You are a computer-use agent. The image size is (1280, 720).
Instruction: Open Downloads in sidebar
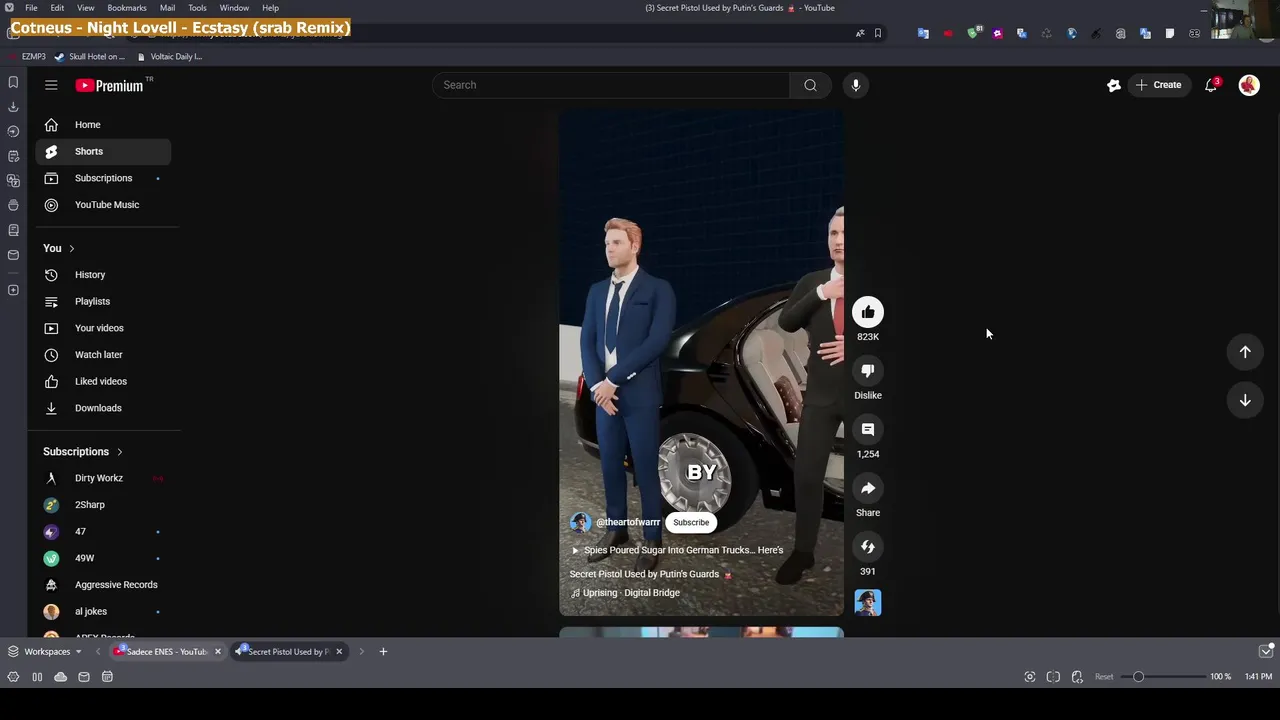[103, 408]
